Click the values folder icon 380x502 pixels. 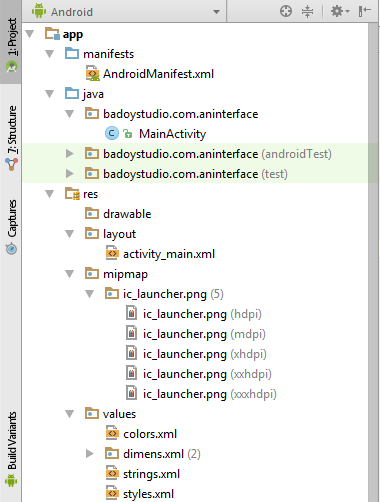click(92, 413)
